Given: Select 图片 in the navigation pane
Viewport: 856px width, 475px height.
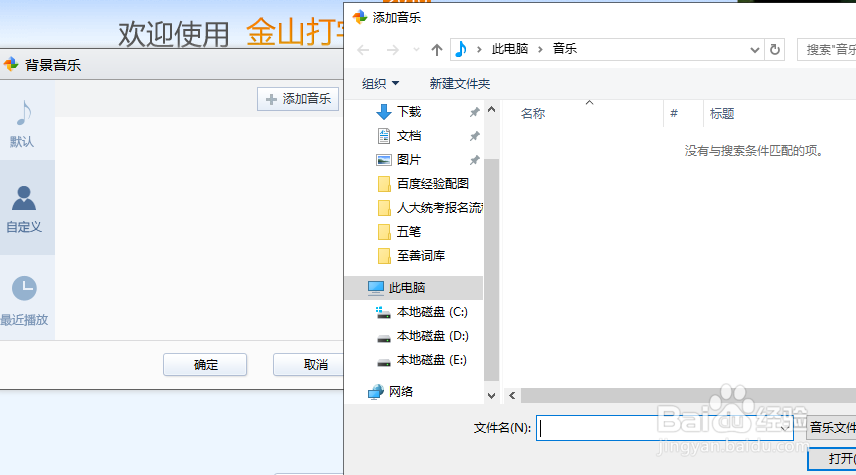Looking at the screenshot, I should (x=409, y=160).
